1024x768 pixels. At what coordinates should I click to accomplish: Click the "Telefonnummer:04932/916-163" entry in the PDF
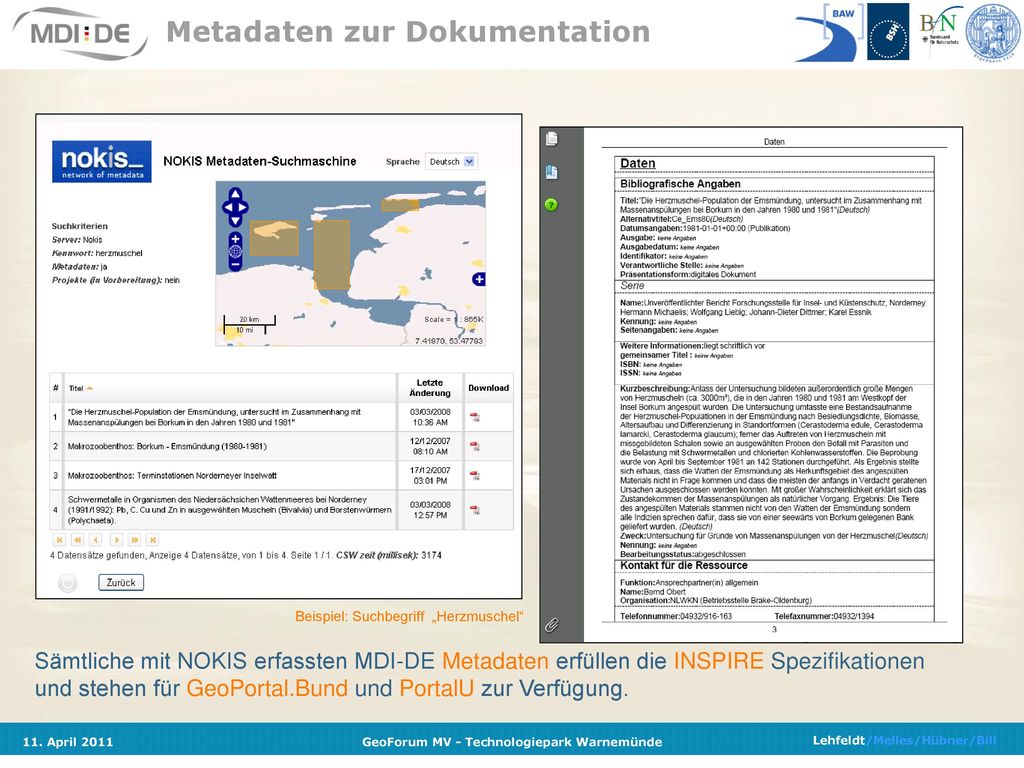(x=676, y=616)
